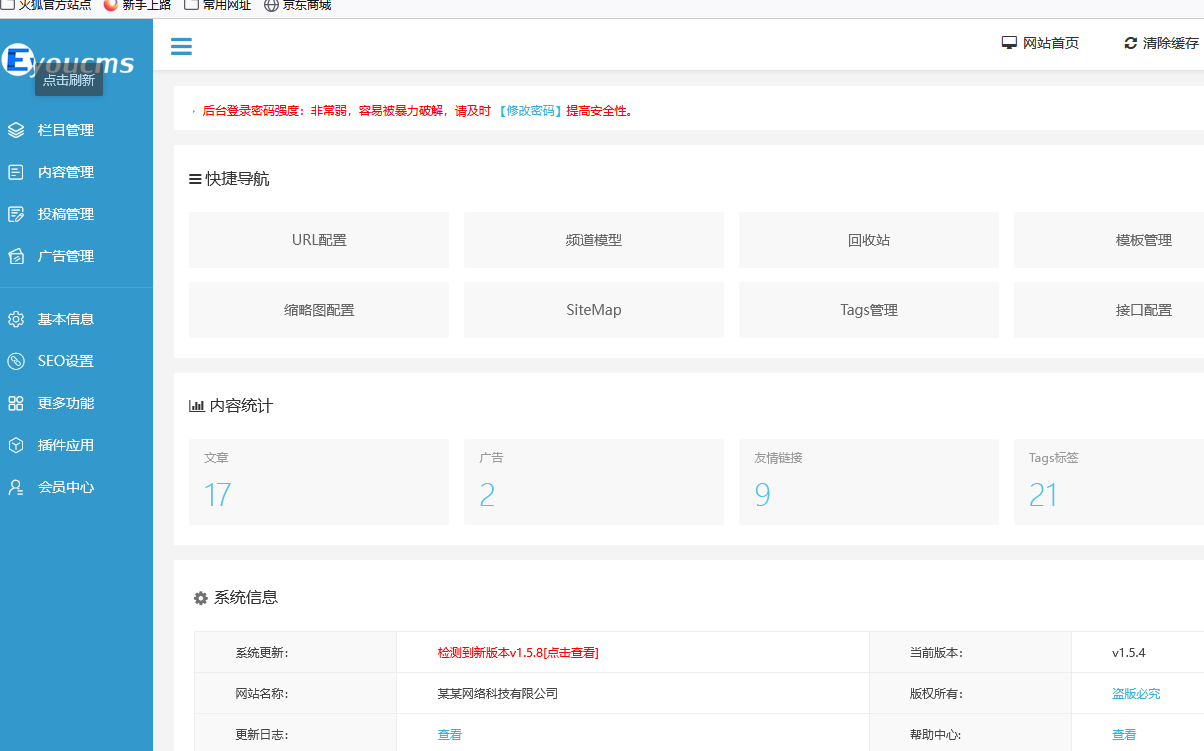The width and height of the screenshot is (1204, 751).
Task: Click the 基本信息 gear icon
Action: click(16, 319)
